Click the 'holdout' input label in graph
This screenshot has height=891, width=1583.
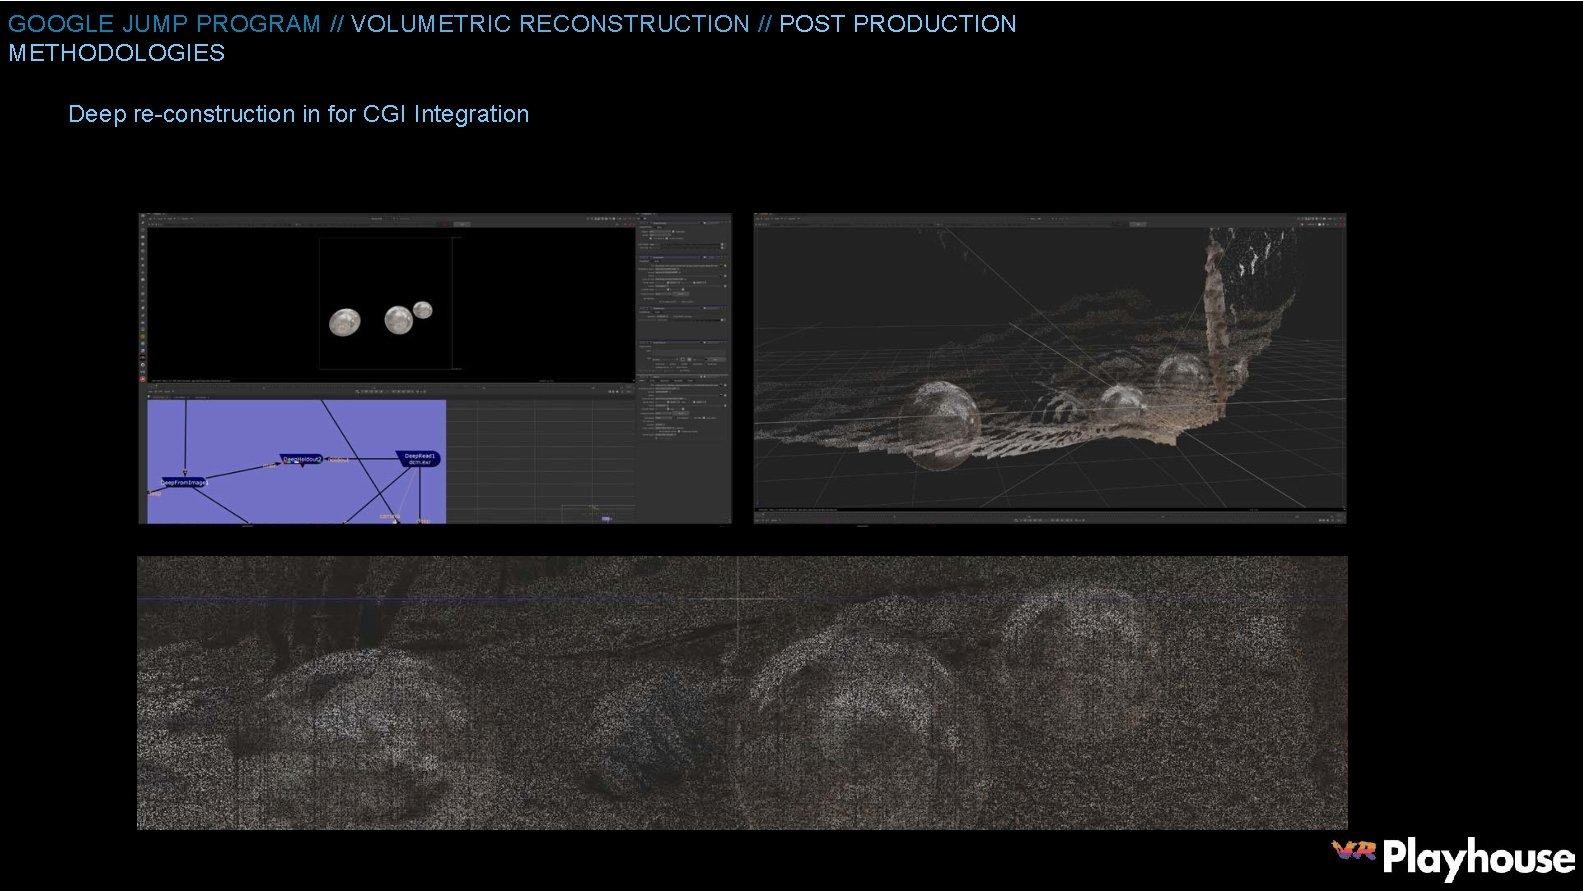pyautogui.click(x=338, y=460)
